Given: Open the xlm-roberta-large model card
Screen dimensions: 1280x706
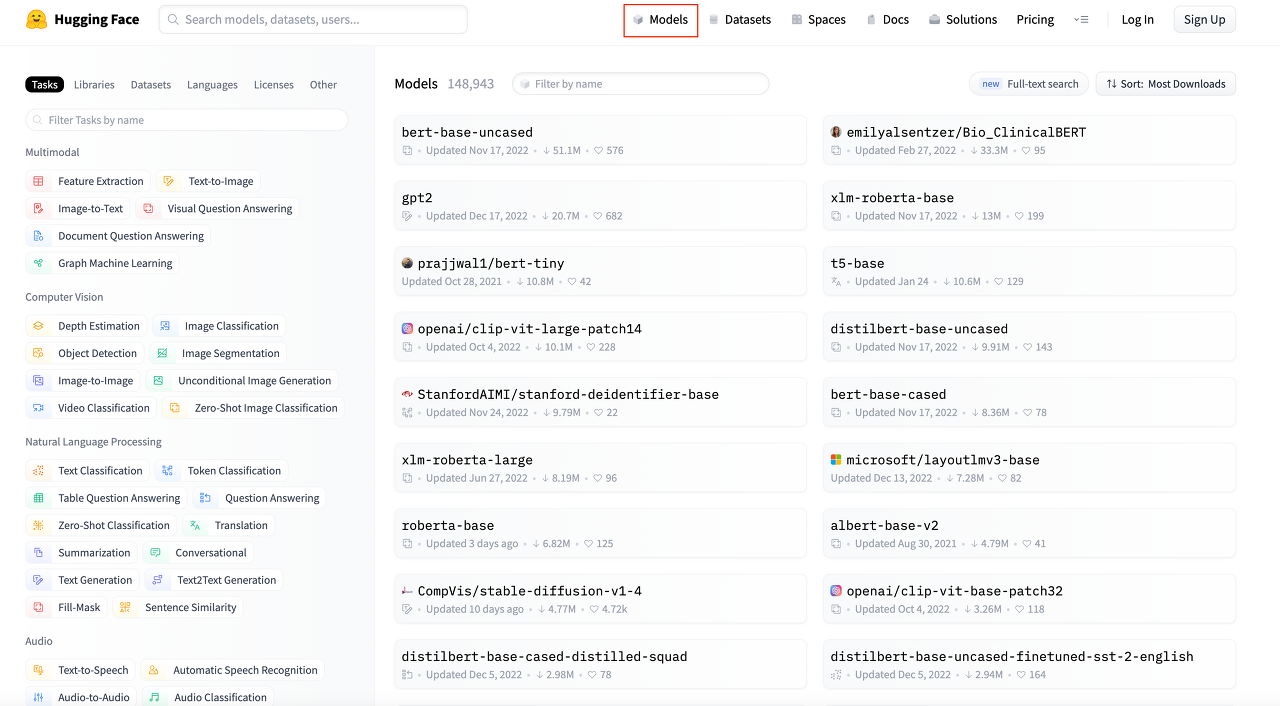Looking at the screenshot, I should click(600, 468).
